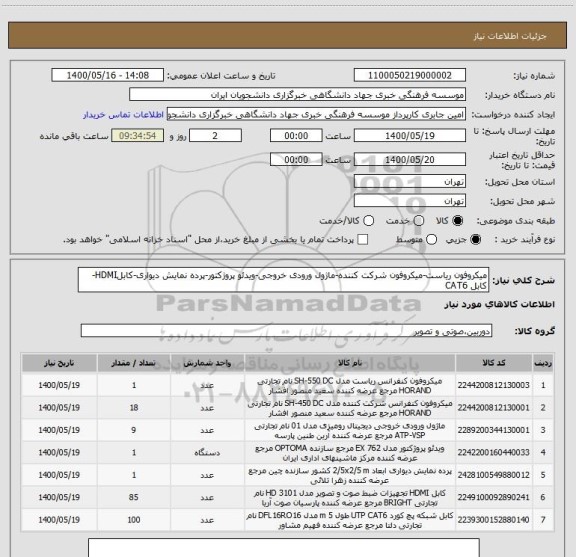This screenshot has height=557, width=576.
Task: Select the خدمت radio button
Action: pos(419,221)
